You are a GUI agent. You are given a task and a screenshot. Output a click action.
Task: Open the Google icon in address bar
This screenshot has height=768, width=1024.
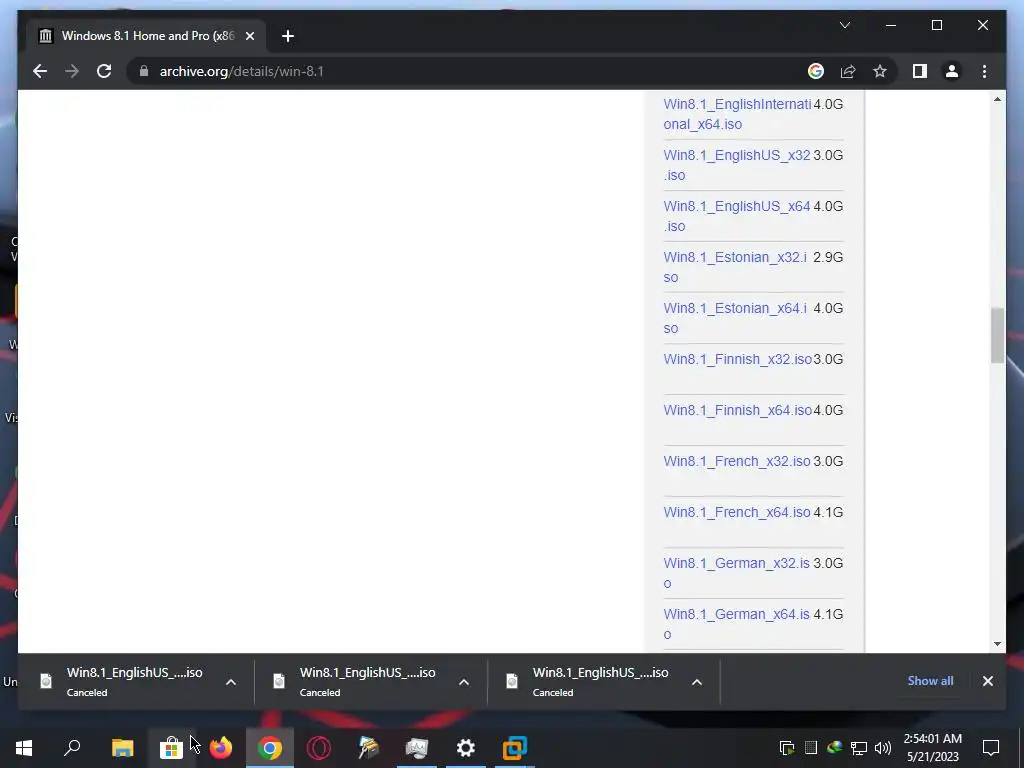(816, 71)
